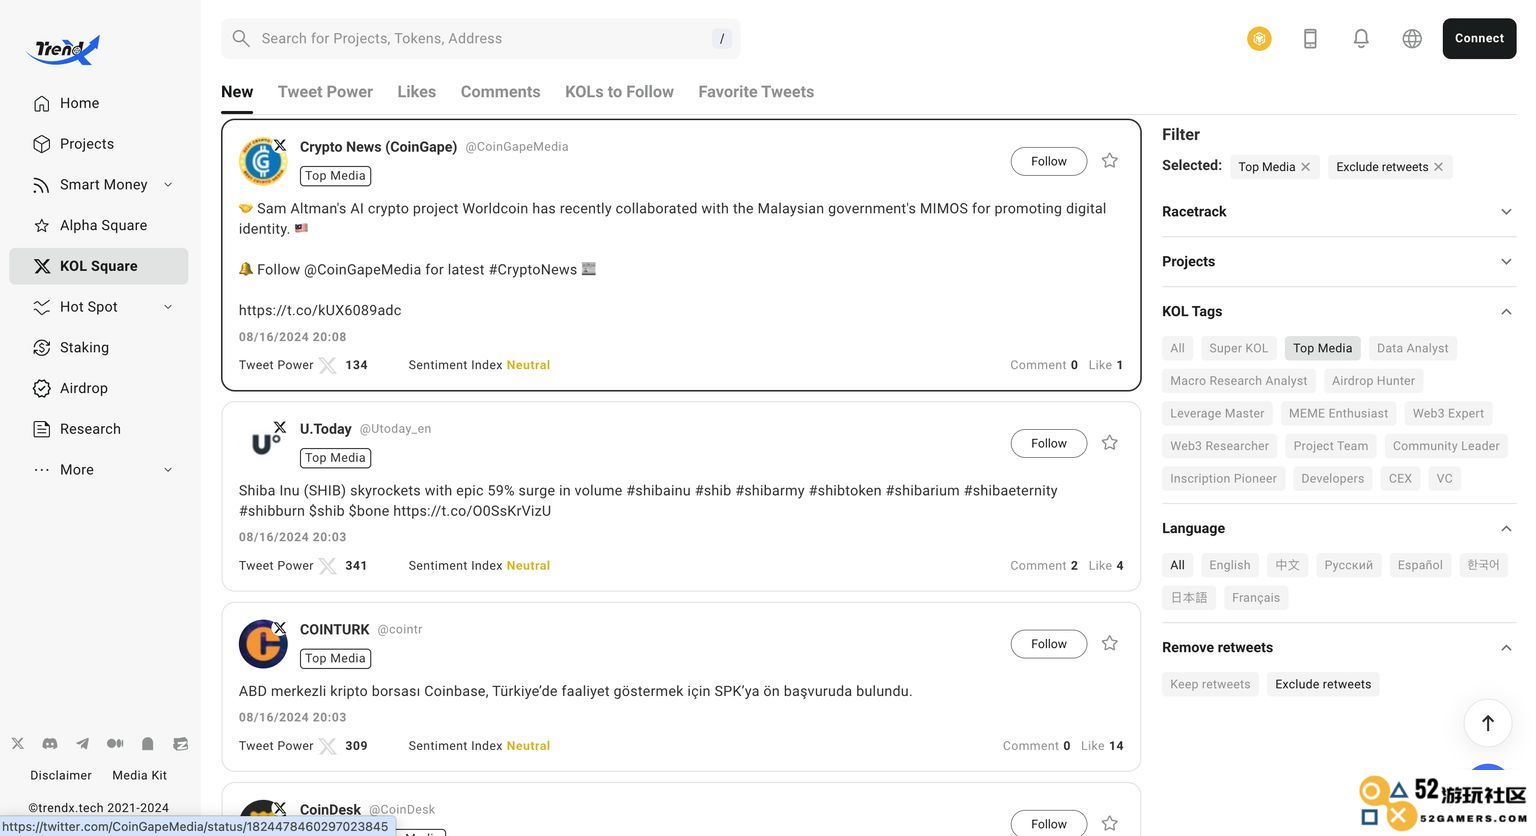Toggle Community Leader tag filter
This screenshot has width=1536, height=836.
[x=1446, y=446]
